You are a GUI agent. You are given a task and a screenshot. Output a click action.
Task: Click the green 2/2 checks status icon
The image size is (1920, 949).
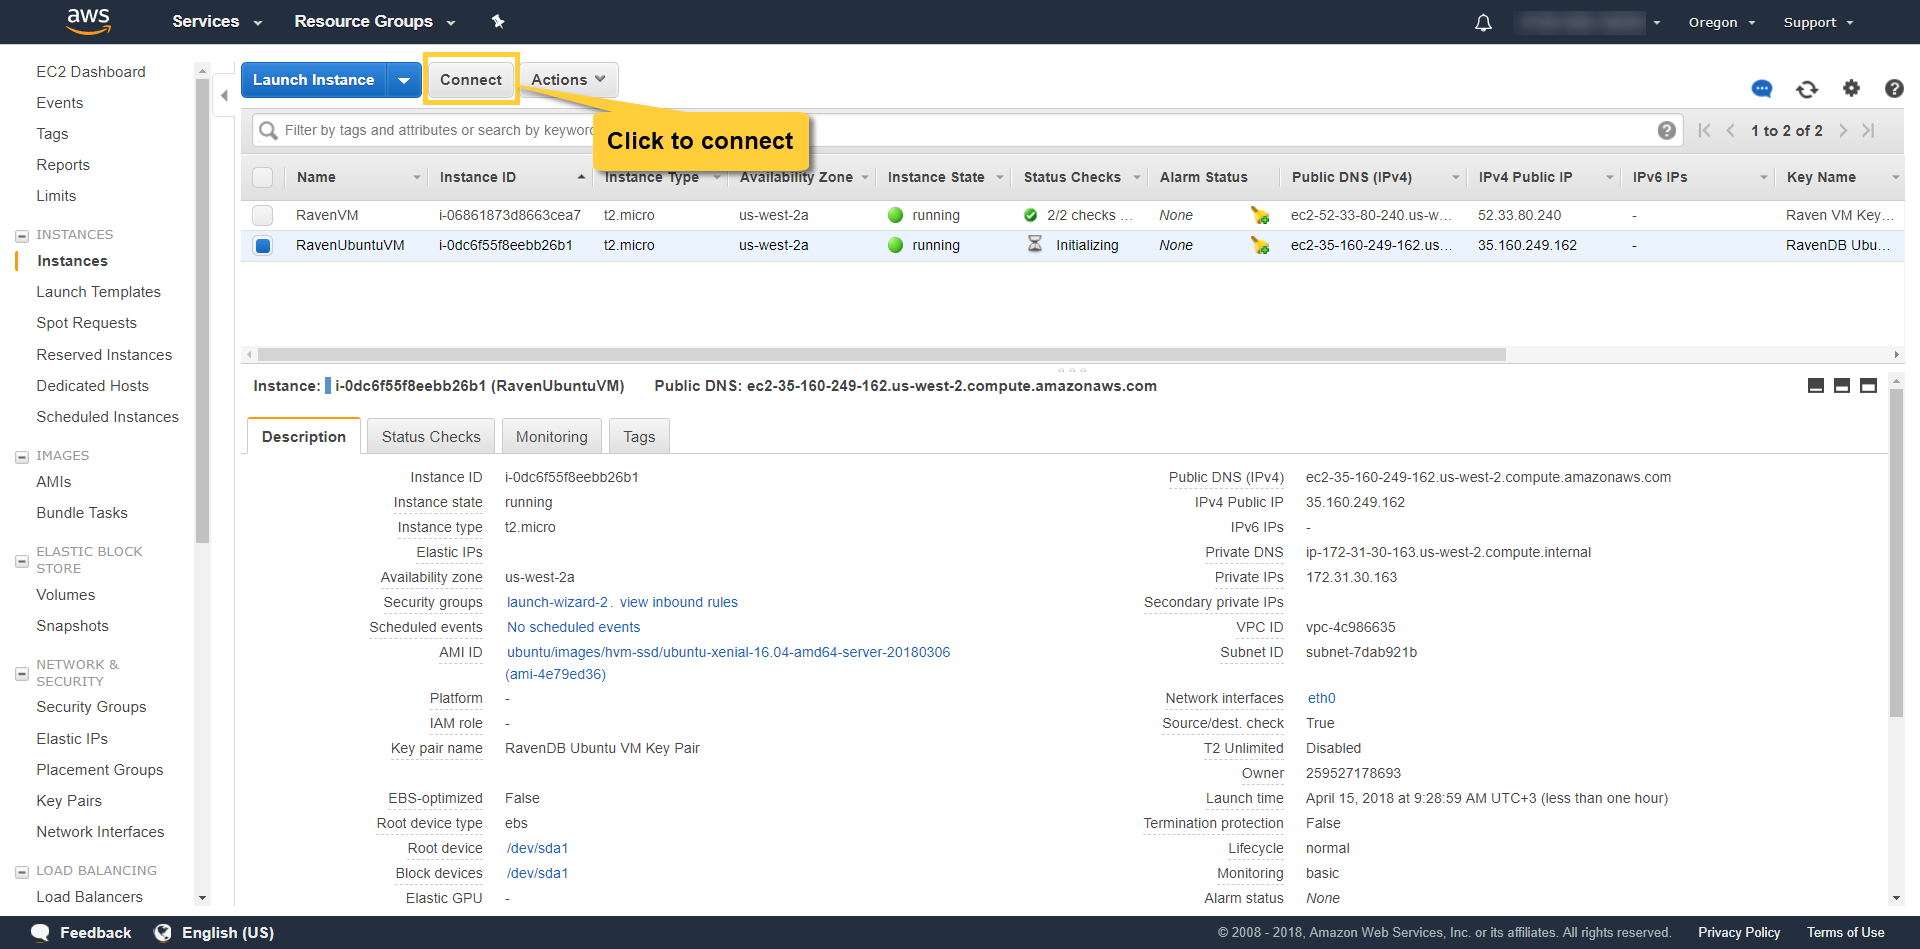[1031, 215]
